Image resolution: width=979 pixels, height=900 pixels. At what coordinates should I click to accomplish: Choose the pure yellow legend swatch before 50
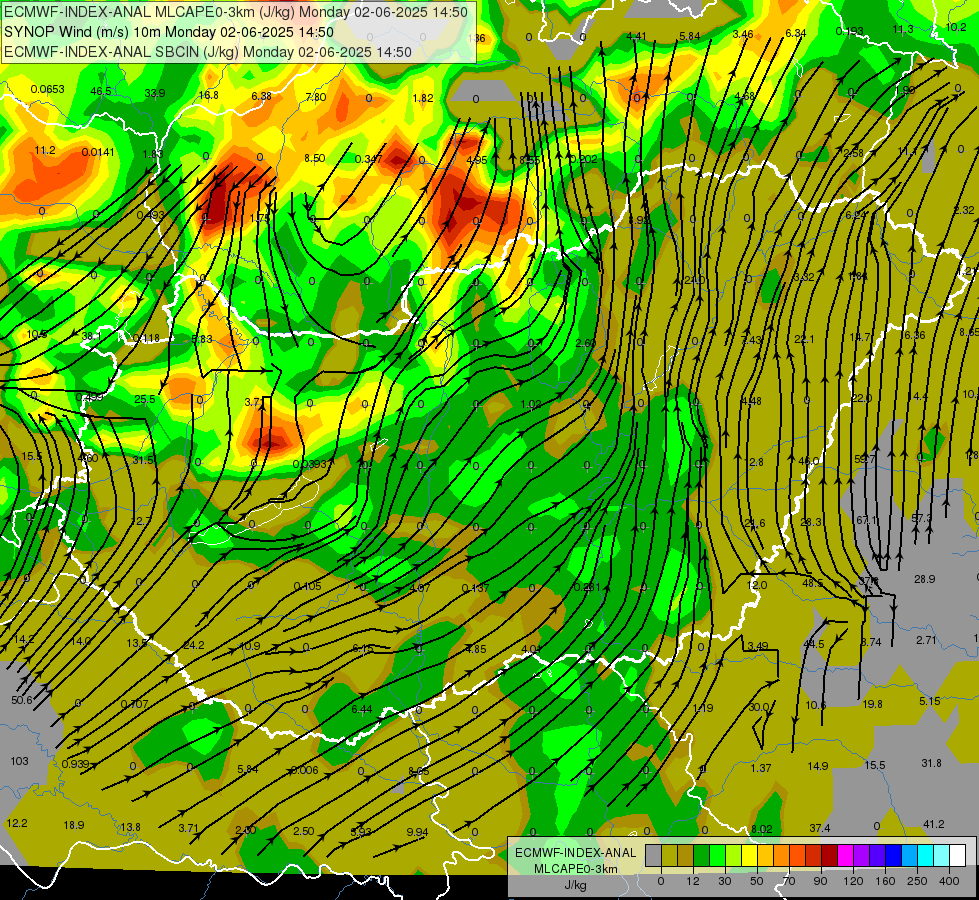(750, 855)
